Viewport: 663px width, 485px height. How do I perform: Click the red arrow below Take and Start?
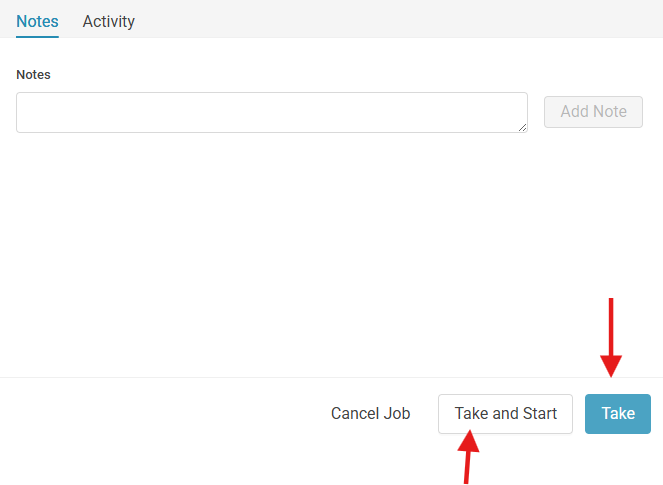coord(468,457)
